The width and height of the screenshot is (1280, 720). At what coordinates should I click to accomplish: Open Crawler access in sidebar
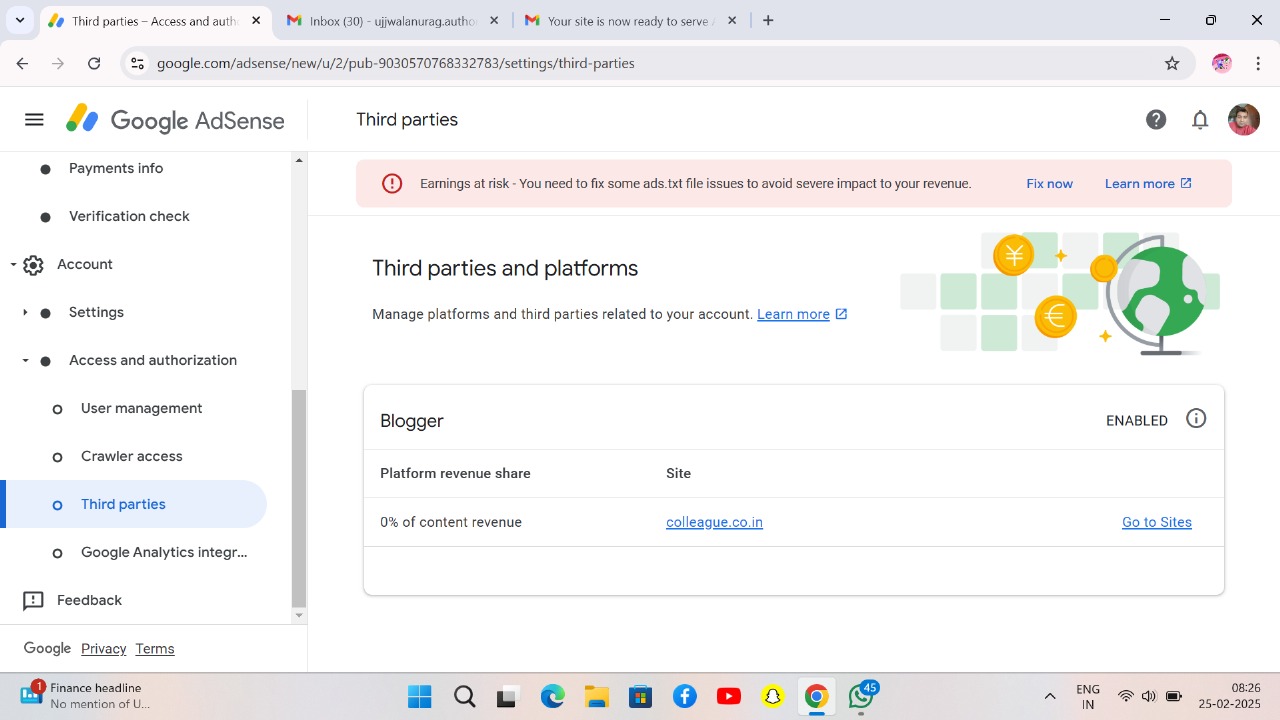[132, 456]
